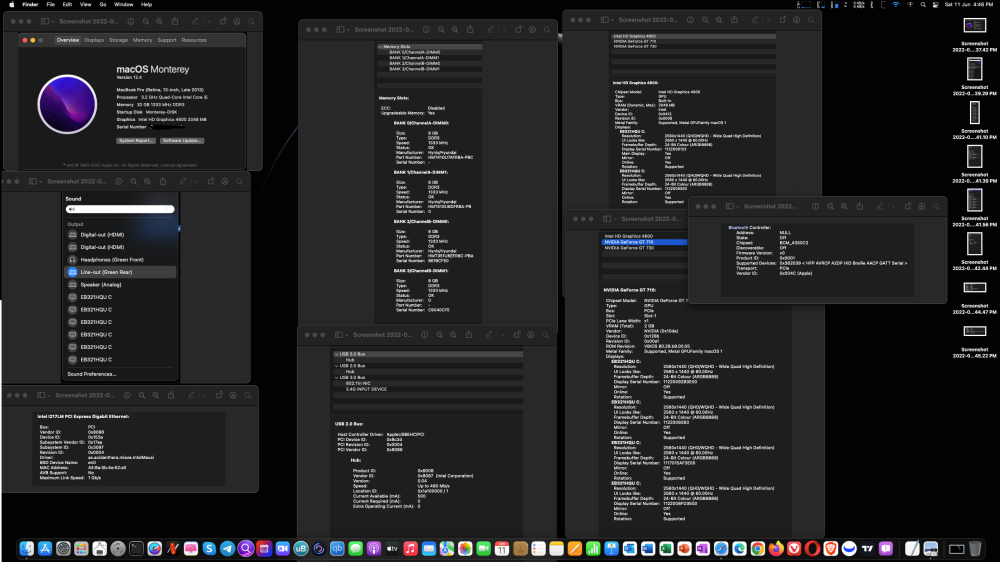Click the Apple menu logo

click(x=11, y=4)
